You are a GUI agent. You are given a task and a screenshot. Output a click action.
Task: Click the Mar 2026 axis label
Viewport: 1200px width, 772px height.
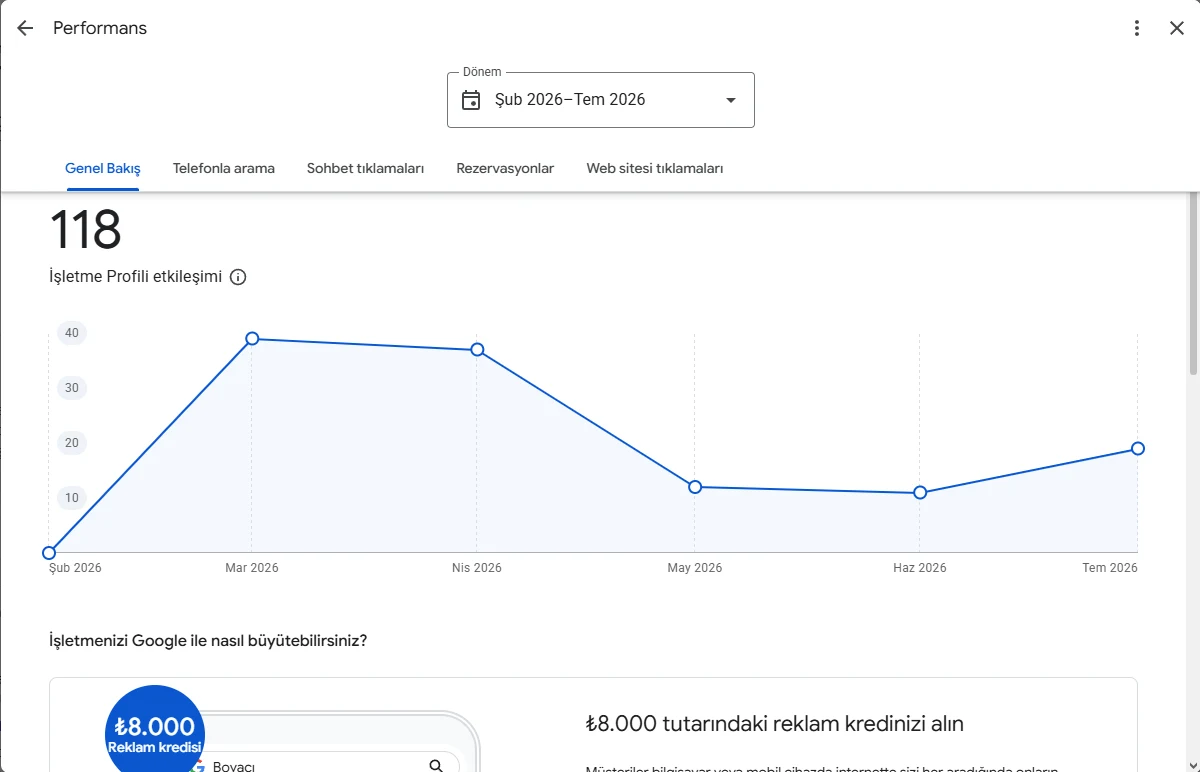pyautogui.click(x=252, y=568)
